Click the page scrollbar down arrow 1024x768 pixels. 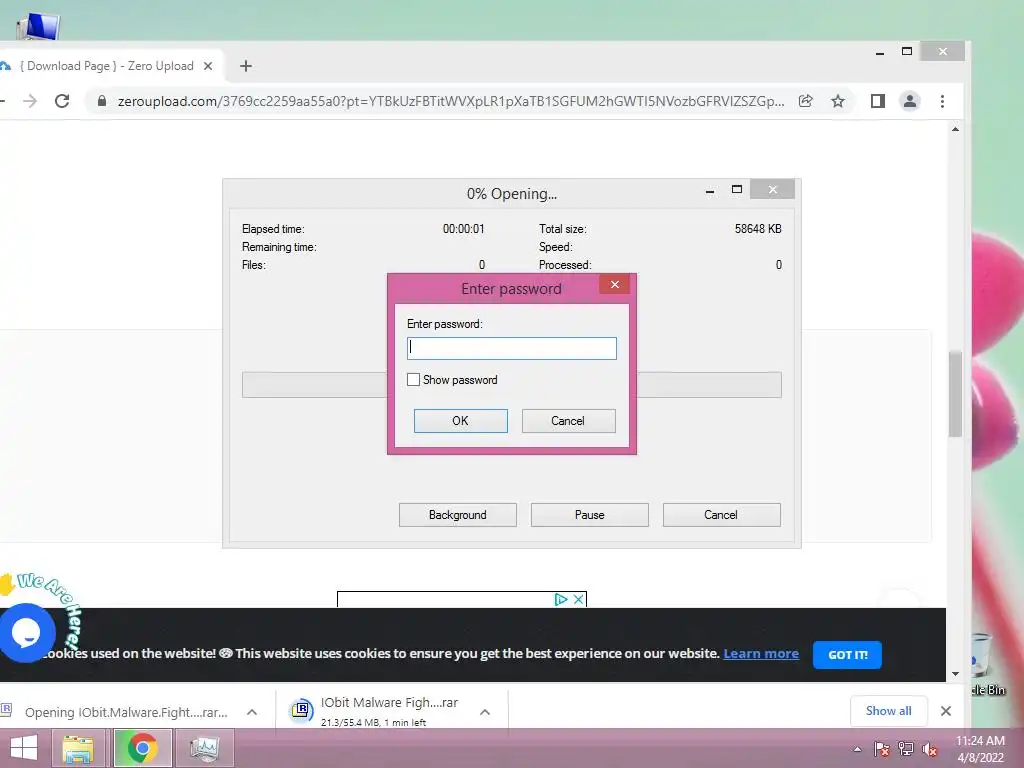[955, 673]
